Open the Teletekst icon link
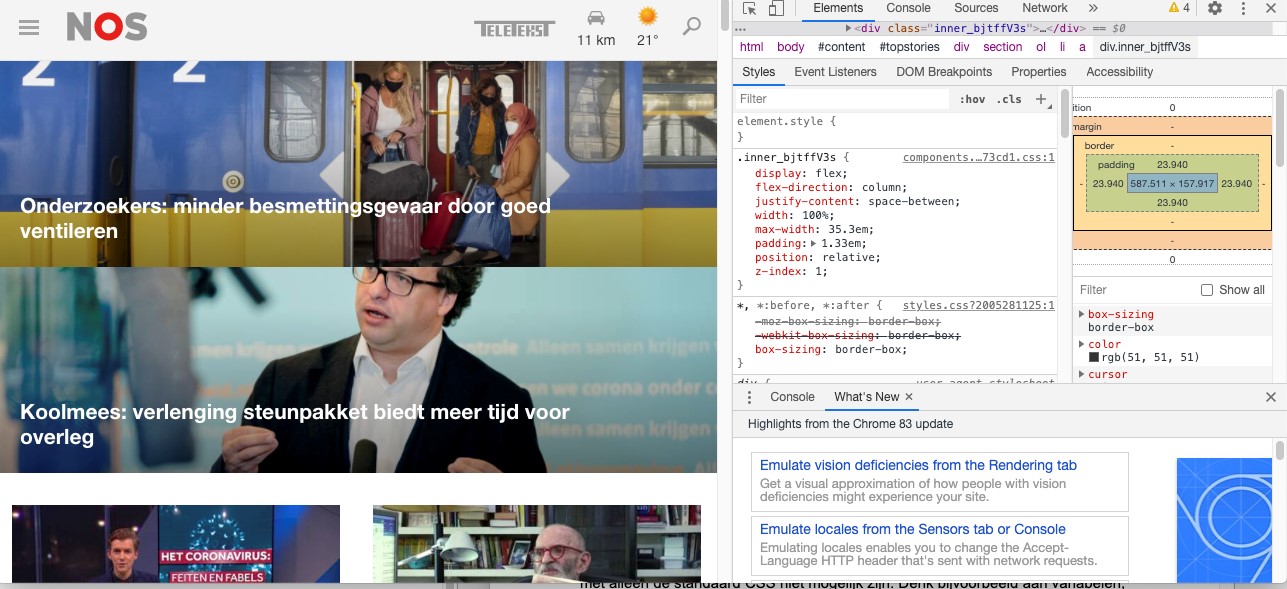Viewport: 1287px width, 589px height. tap(514, 29)
